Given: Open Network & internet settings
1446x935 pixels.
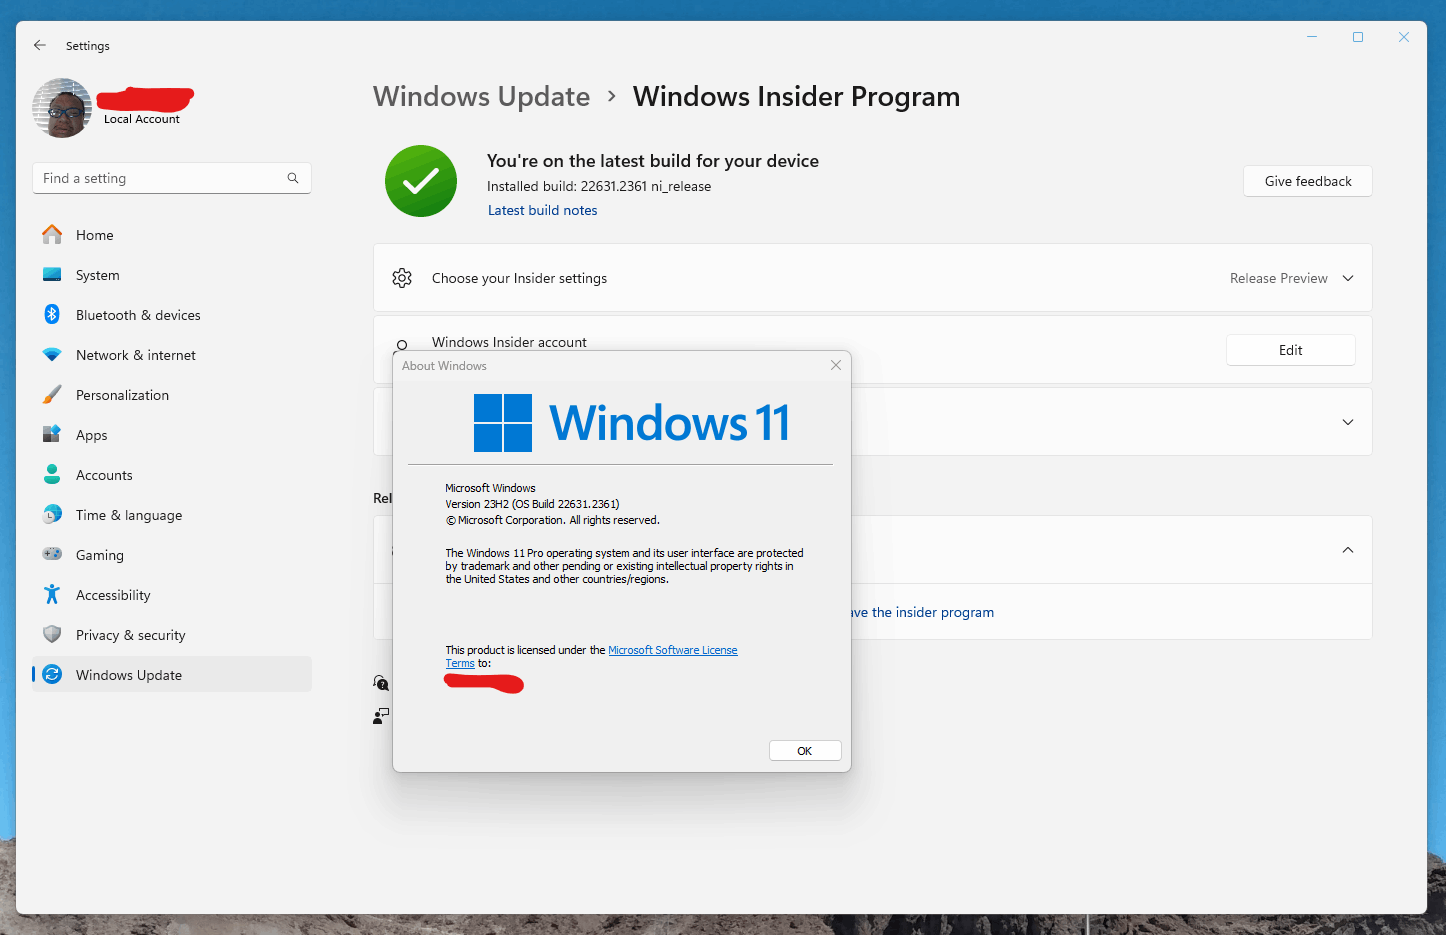Looking at the screenshot, I should click(x=172, y=355).
